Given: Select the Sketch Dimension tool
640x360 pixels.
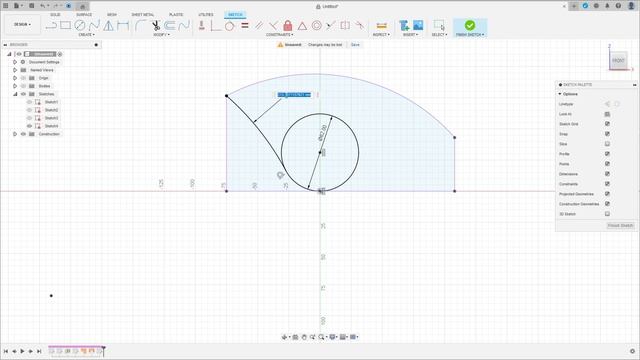Looking at the screenshot, I should click(x=123, y=25).
